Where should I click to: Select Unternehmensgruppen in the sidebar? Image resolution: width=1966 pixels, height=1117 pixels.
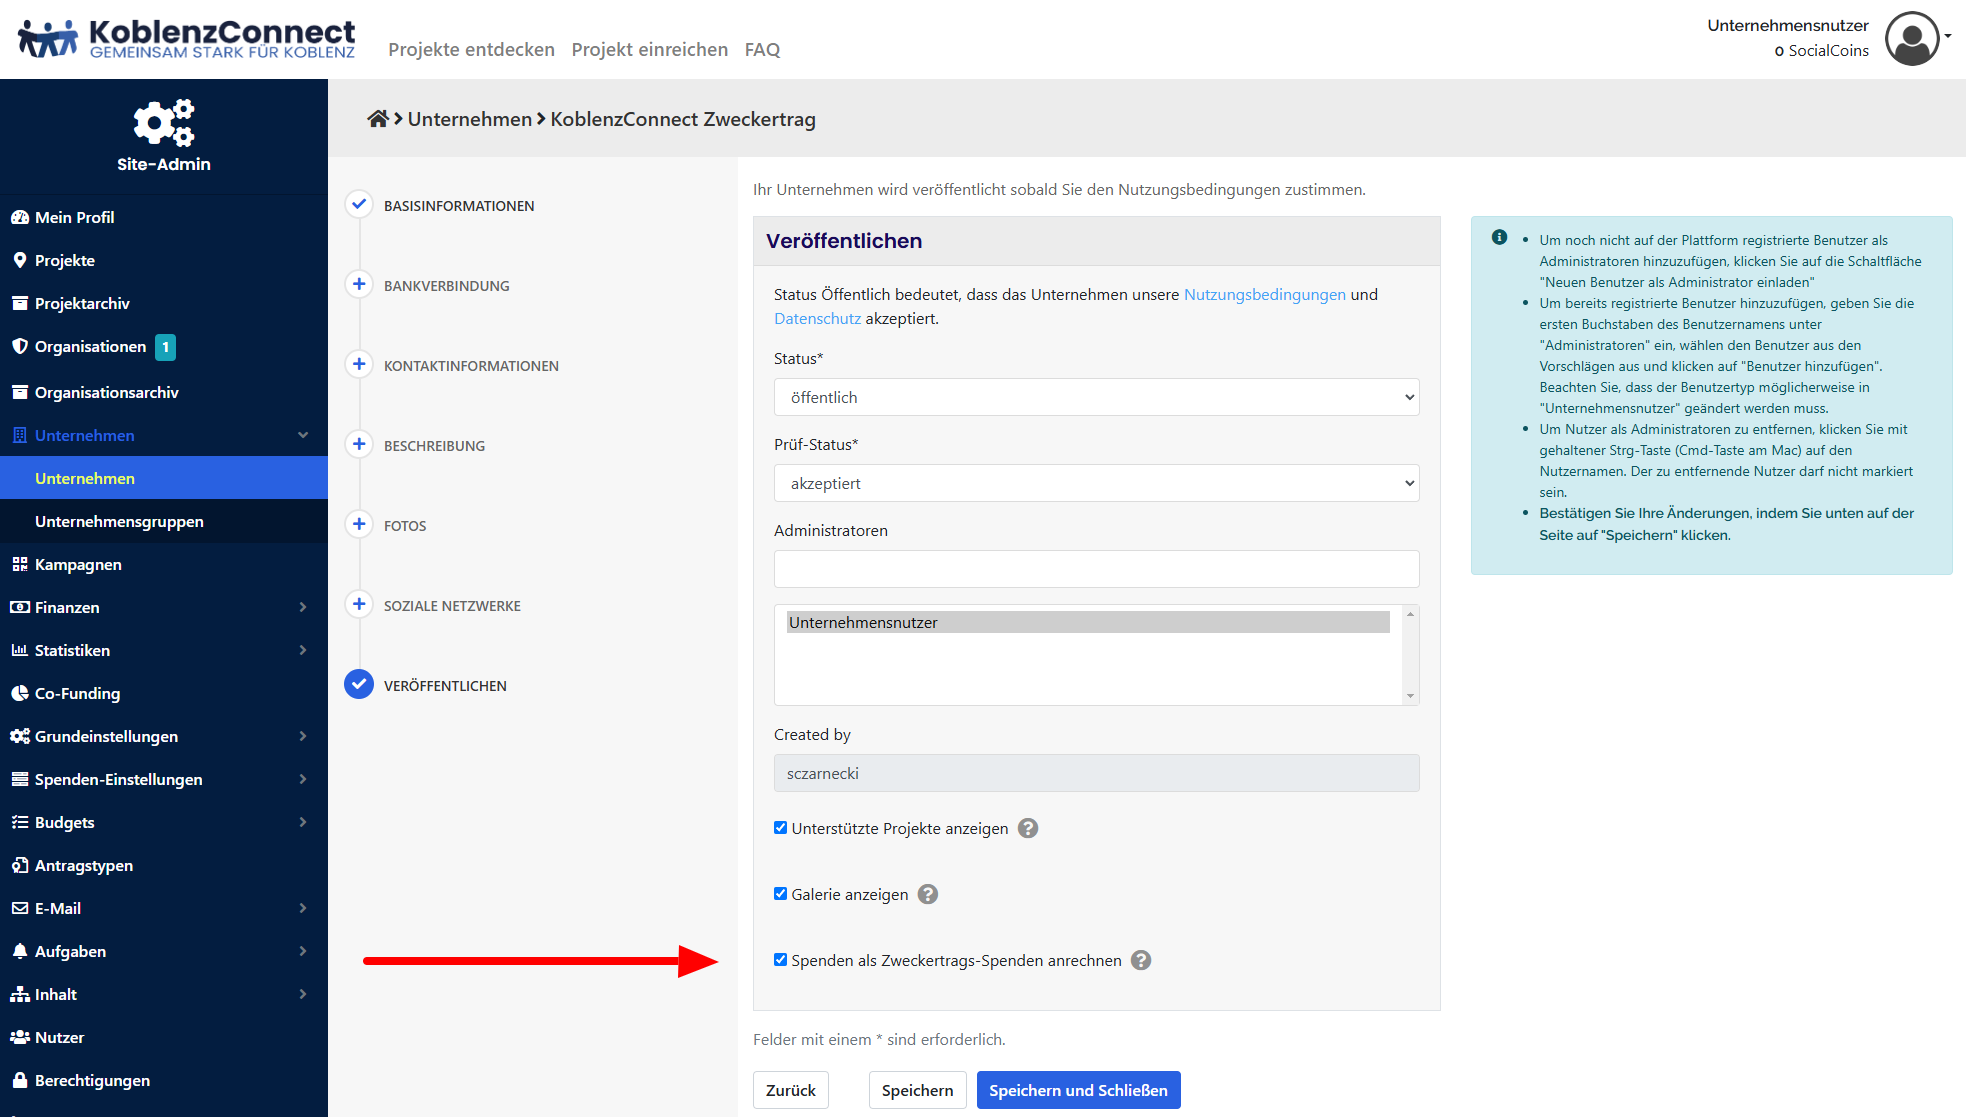click(x=119, y=521)
